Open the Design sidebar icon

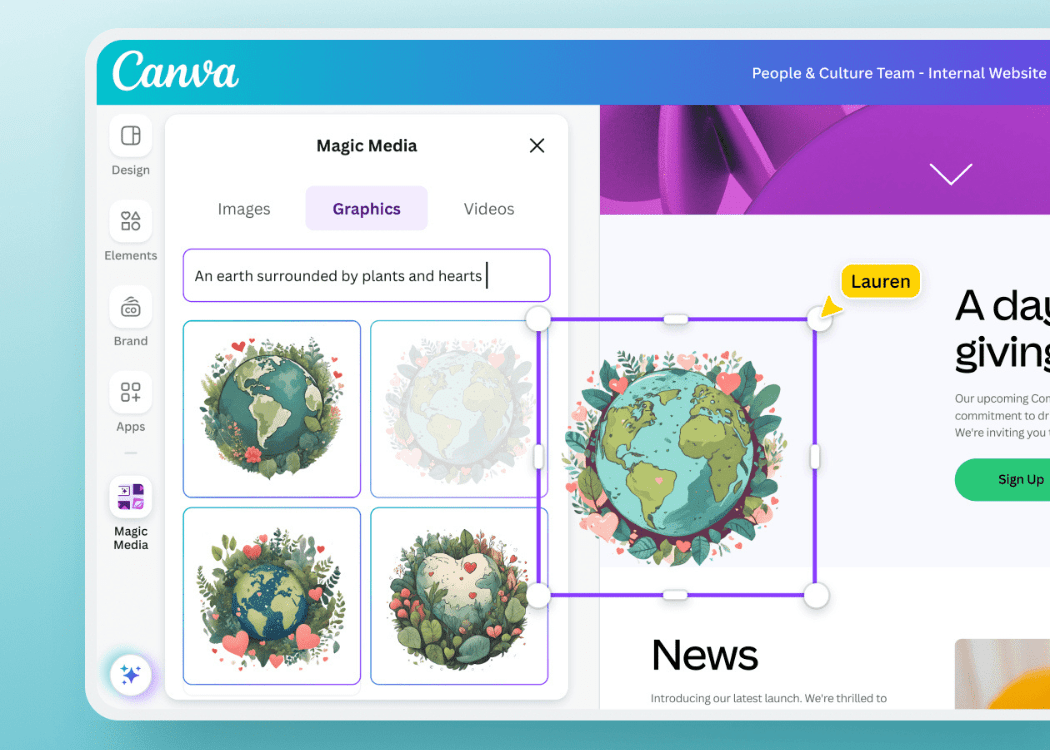pyautogui.click(x=131, y=136)
